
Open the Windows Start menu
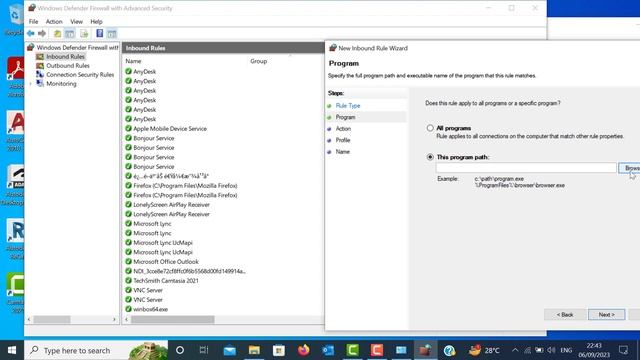tap(12, 350)
